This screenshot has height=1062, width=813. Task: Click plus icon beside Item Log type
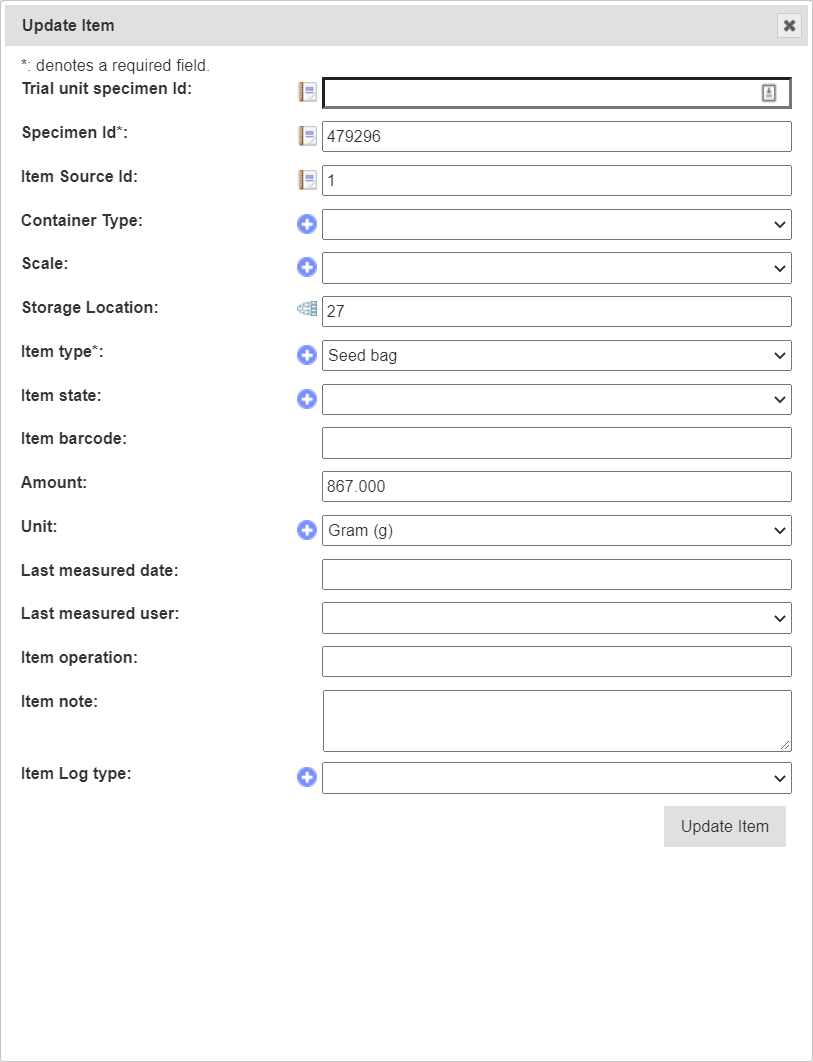[307, 777]
